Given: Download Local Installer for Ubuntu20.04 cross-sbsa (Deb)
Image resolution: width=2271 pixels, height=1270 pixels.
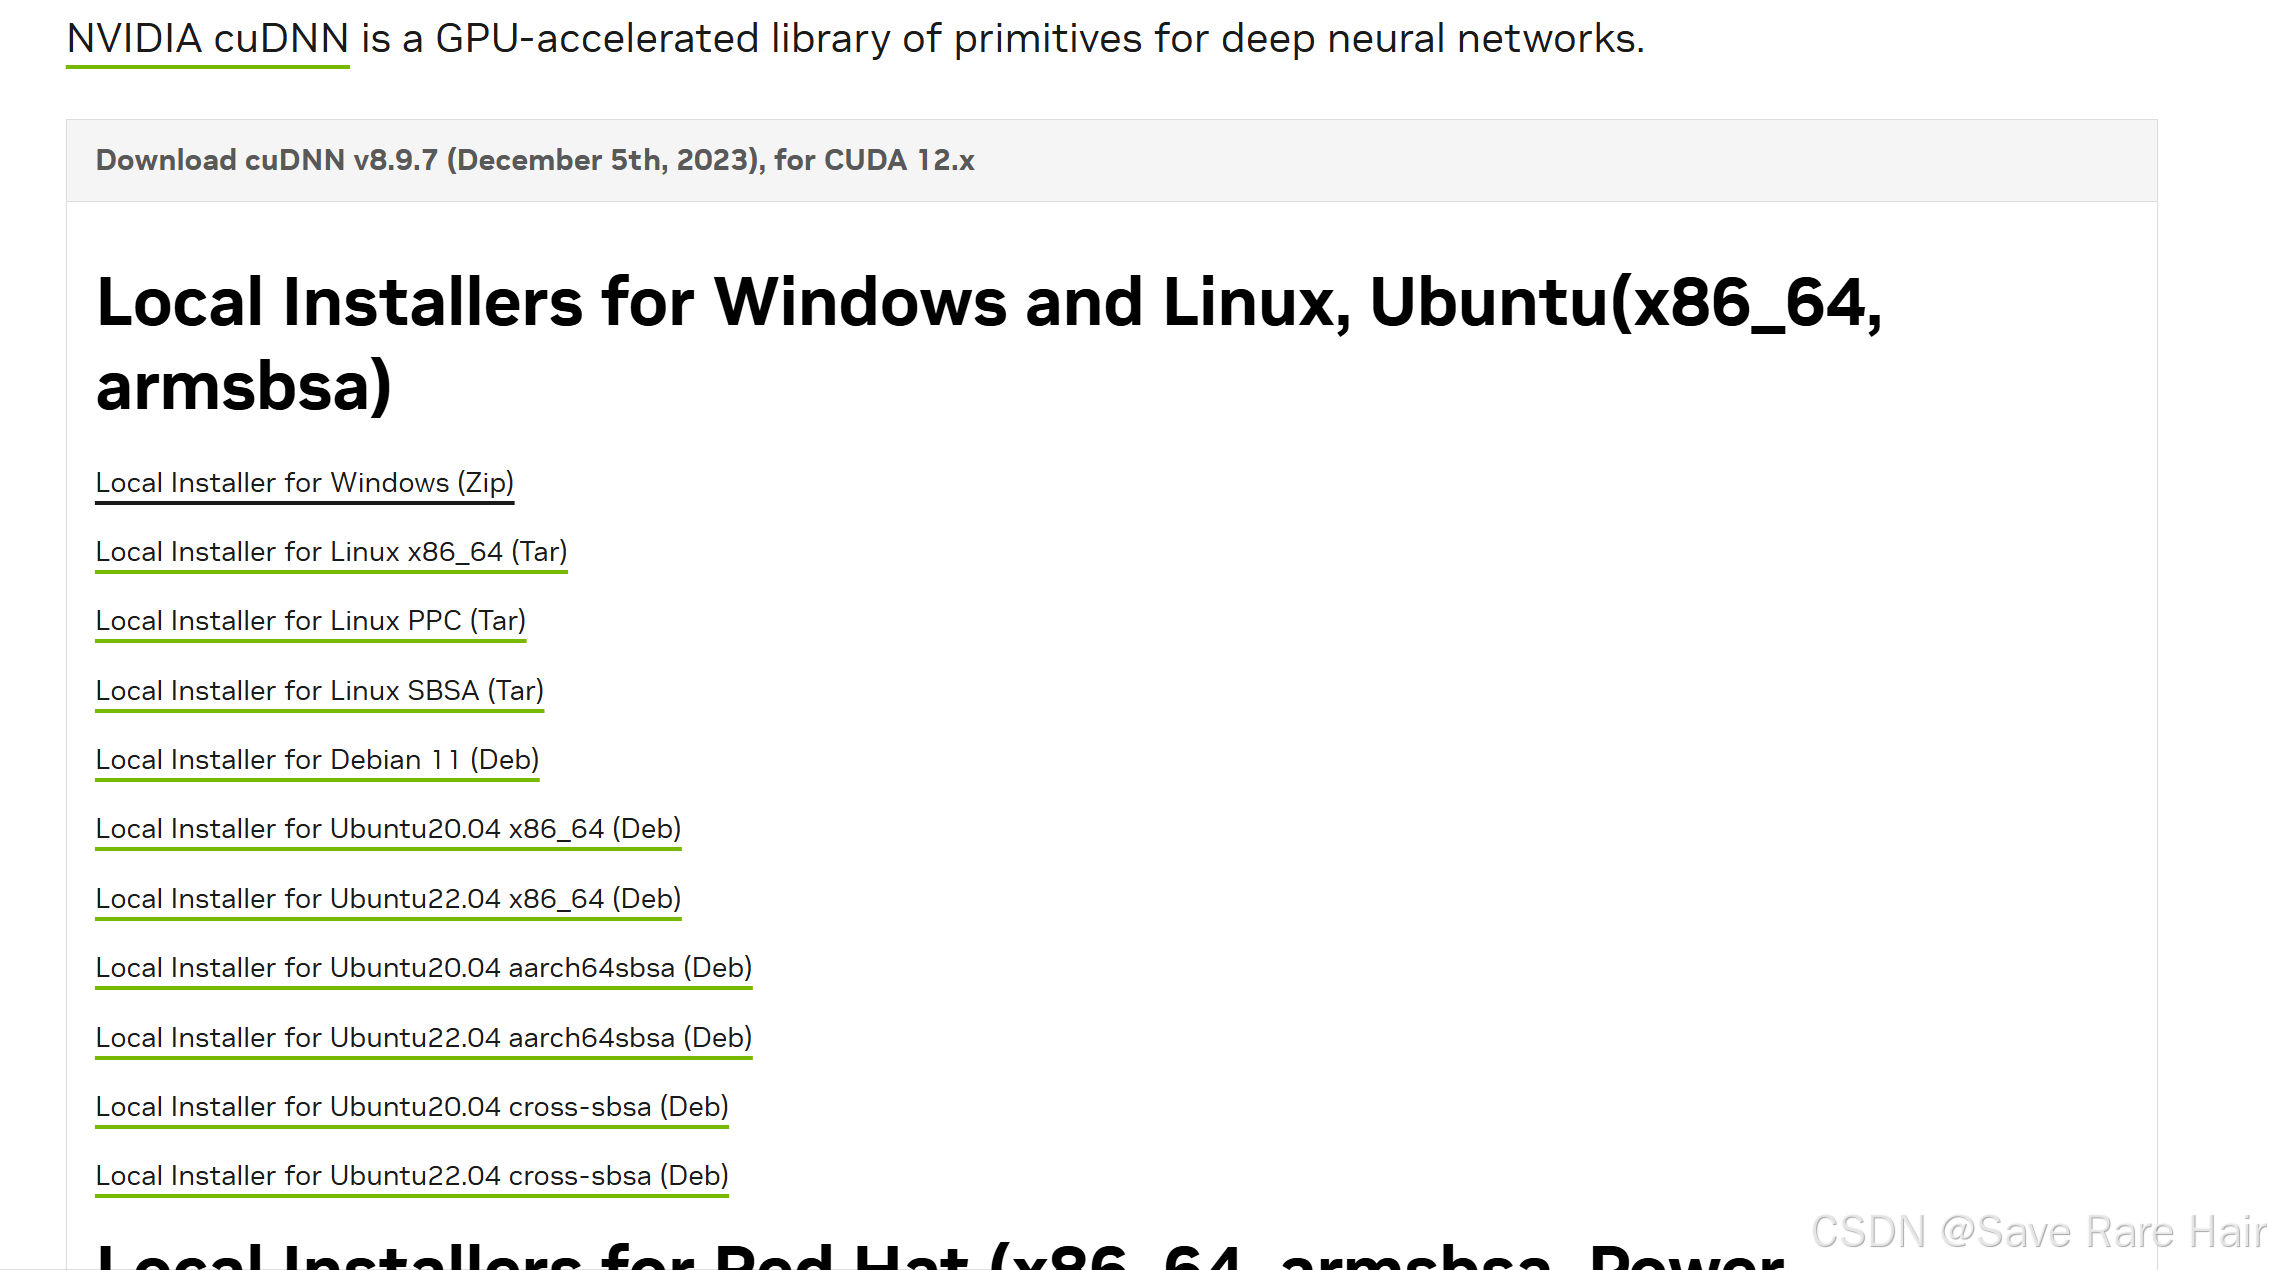Looking at the screenshot, I should [412, 1107].
